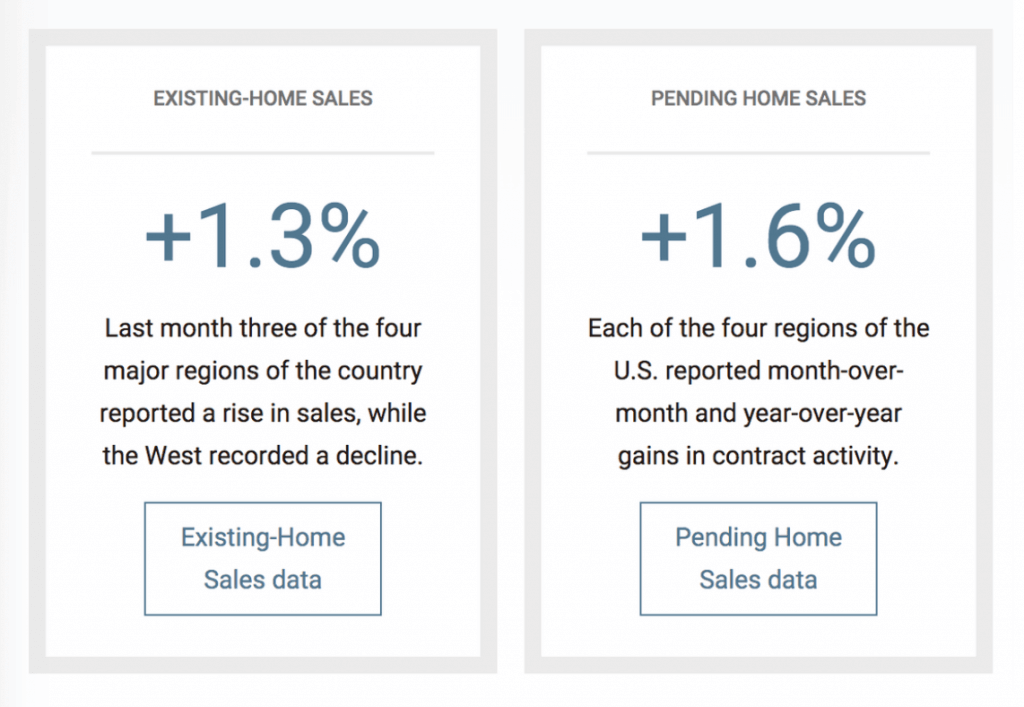Click the line 'U.S. reported month-over-'
Screen dimensions: 1024x707
coord(758,371)
